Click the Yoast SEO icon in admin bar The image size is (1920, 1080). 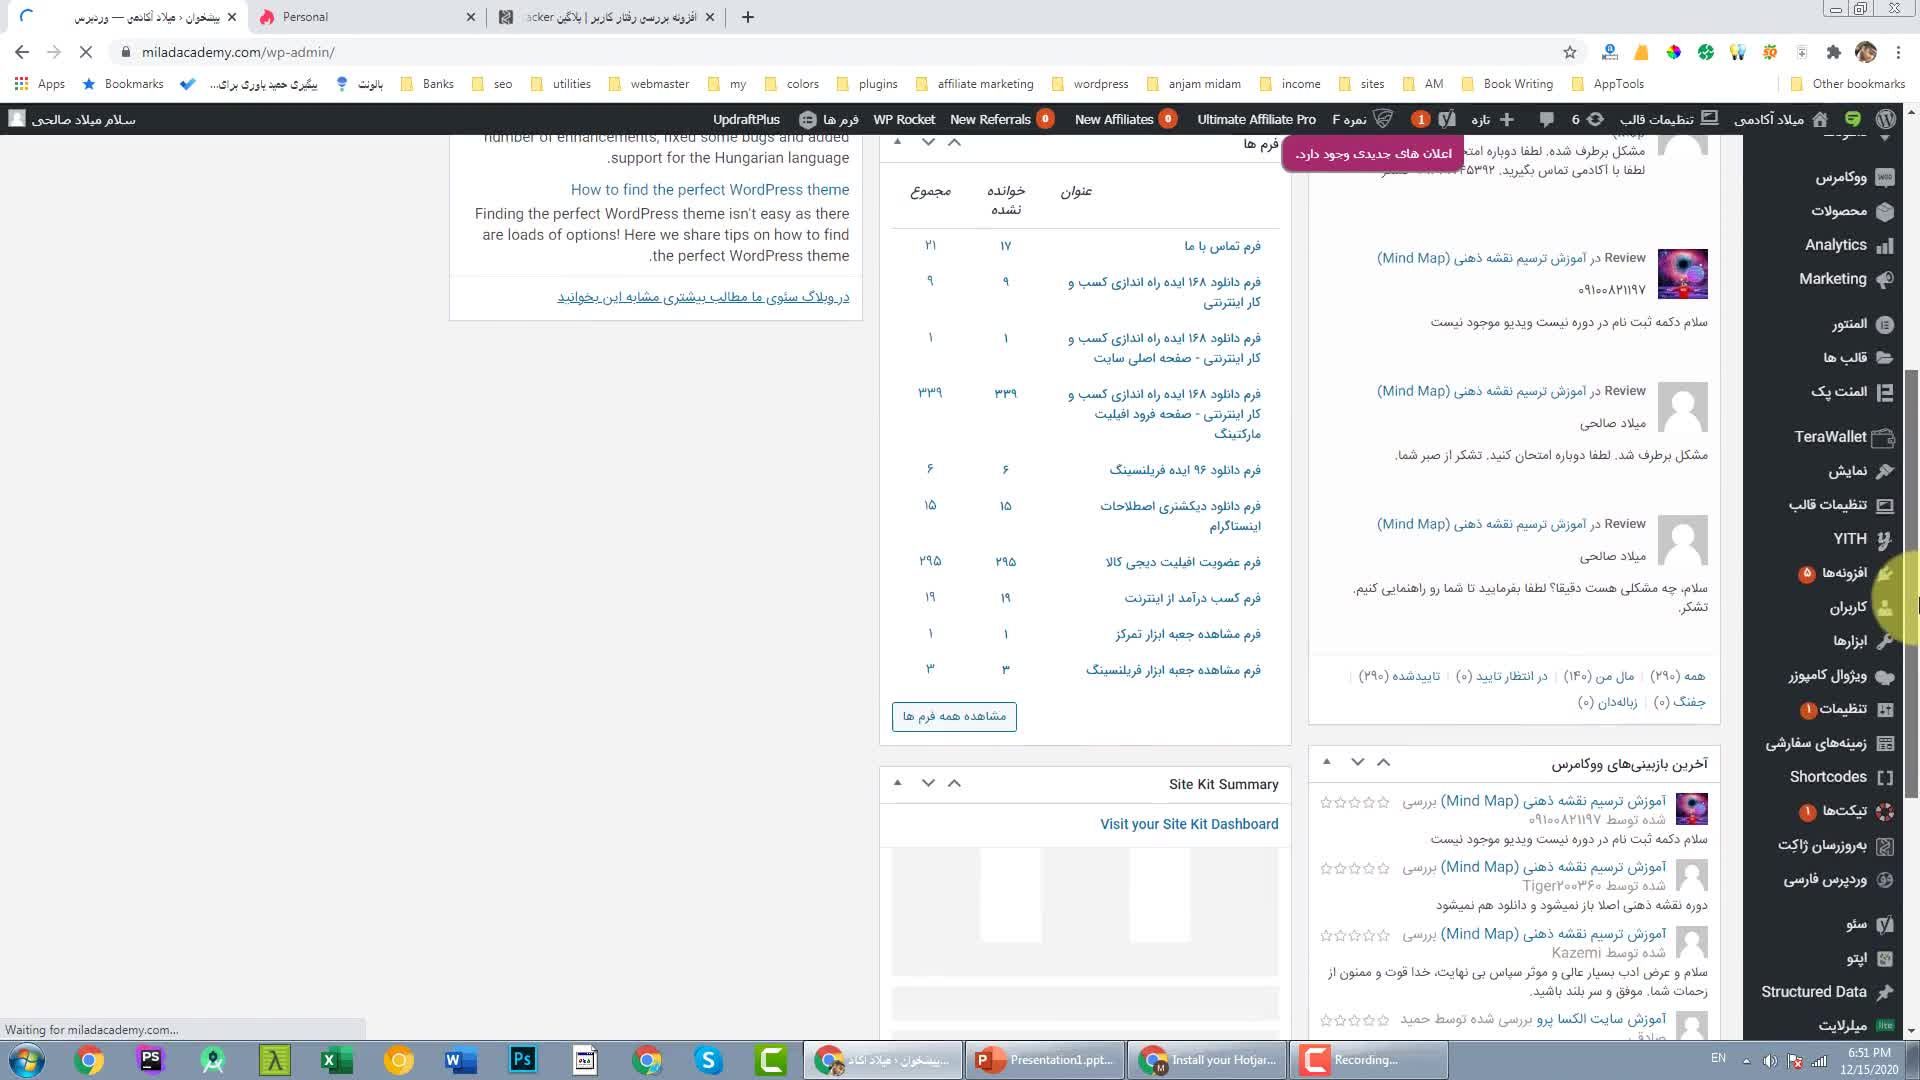(x=1447, y=119)
